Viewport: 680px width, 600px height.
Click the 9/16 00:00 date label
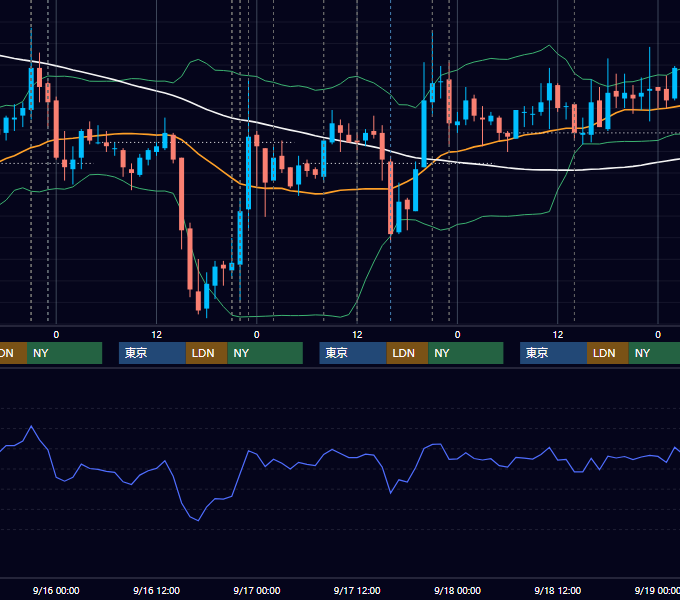[x=56, y=590]
